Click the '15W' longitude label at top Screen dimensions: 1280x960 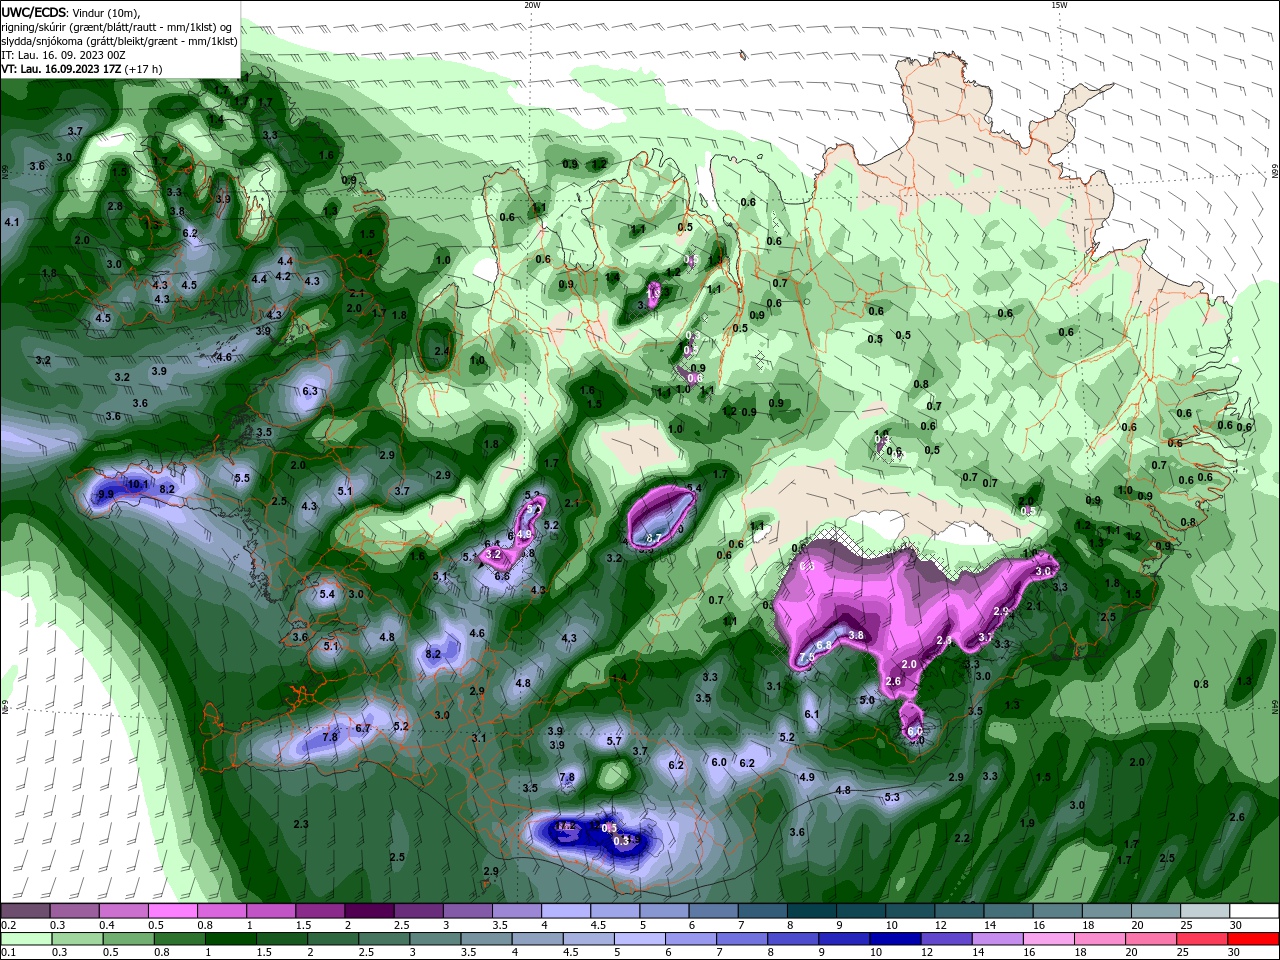(x=1059, y=5)
